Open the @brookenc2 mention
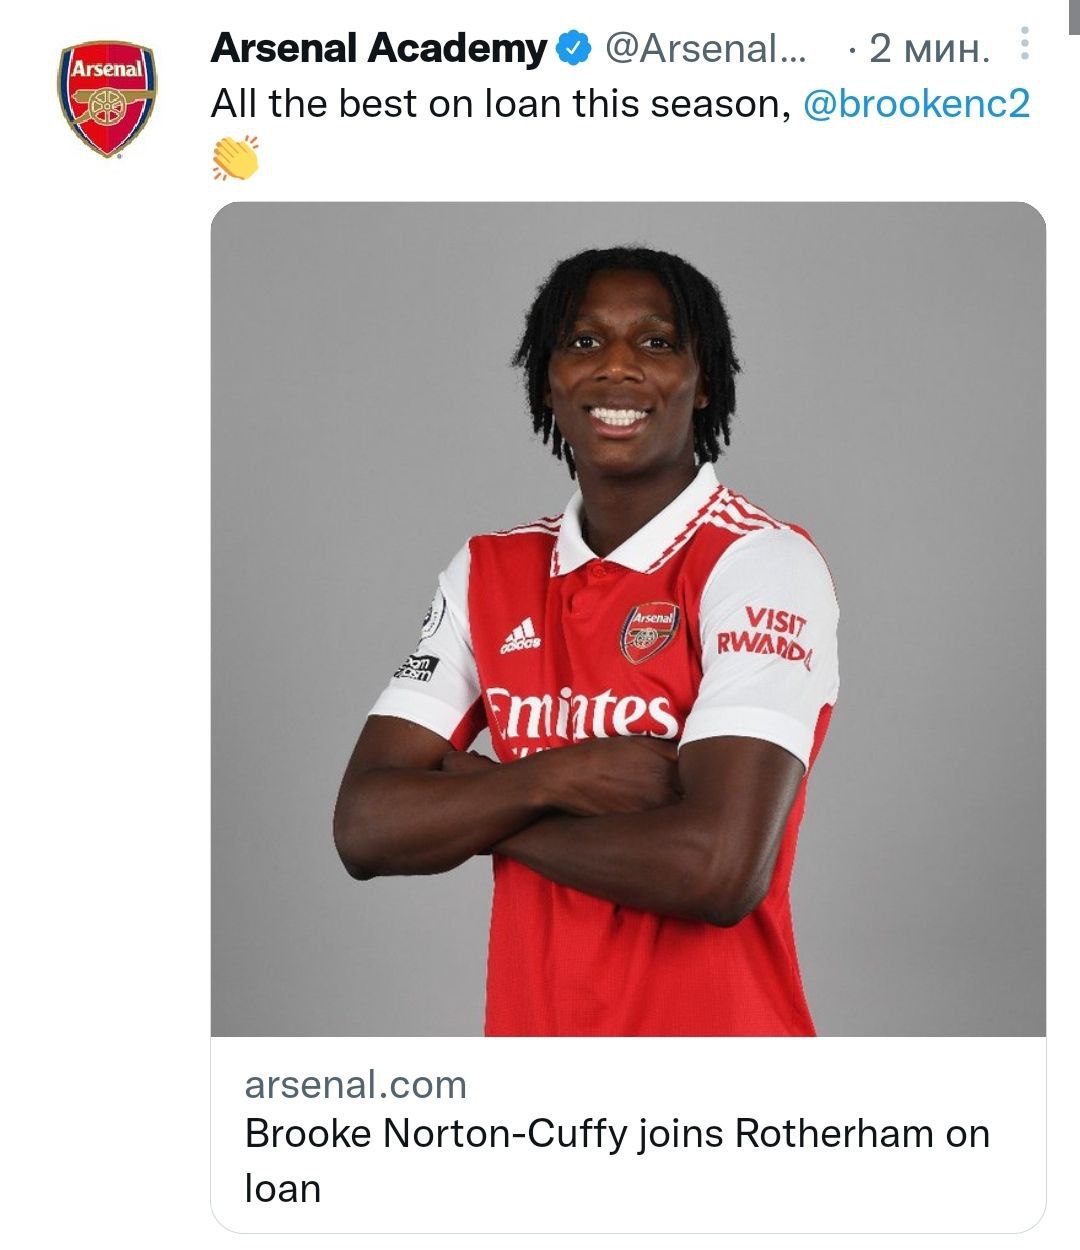This screenshot has height=1250, width=1080. [x=916, y=104]
